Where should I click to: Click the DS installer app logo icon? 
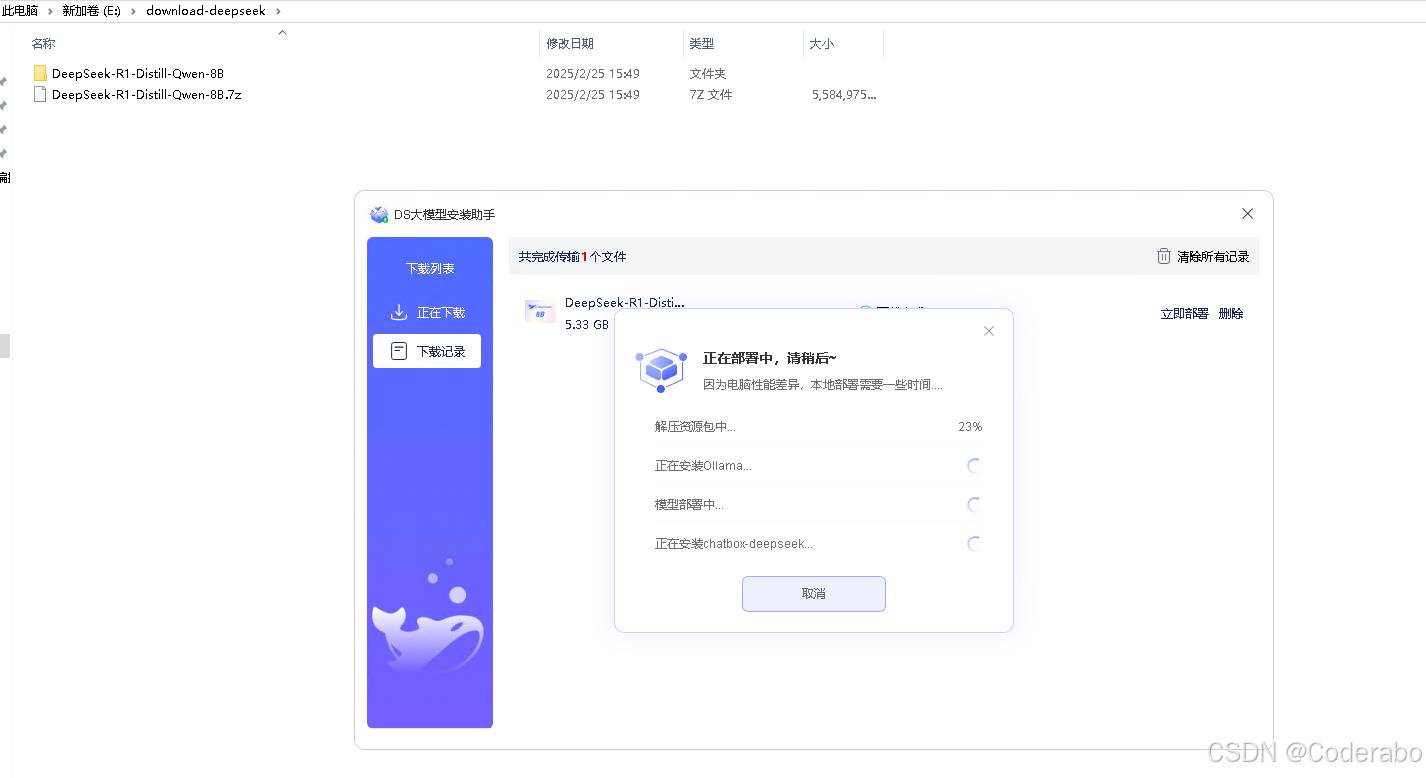tap(379, 215)
